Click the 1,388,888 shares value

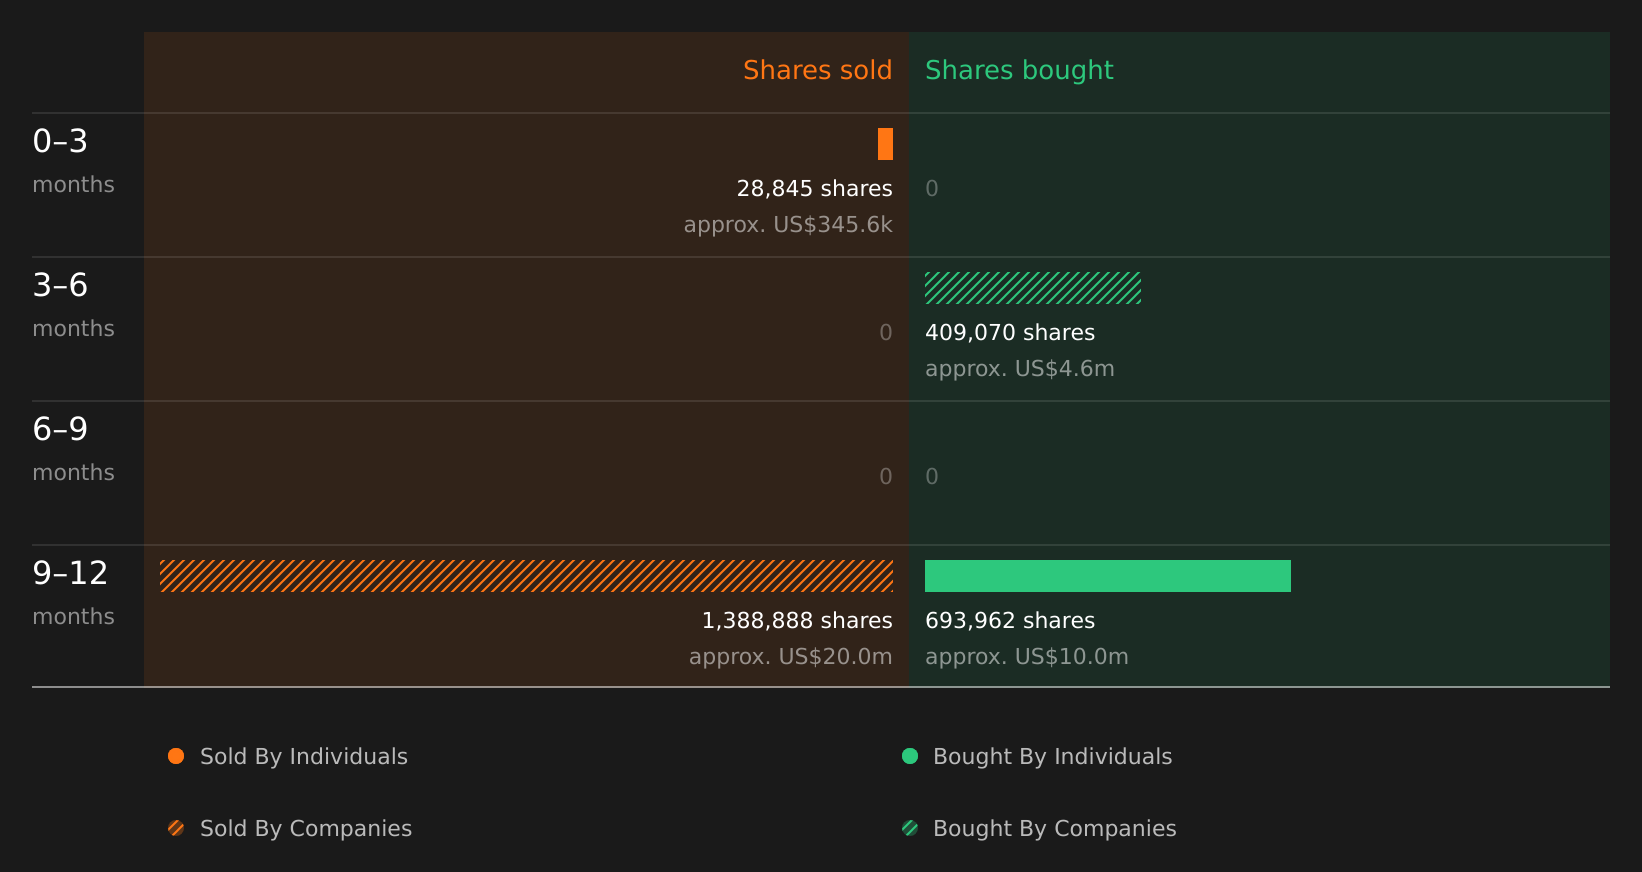797,621
